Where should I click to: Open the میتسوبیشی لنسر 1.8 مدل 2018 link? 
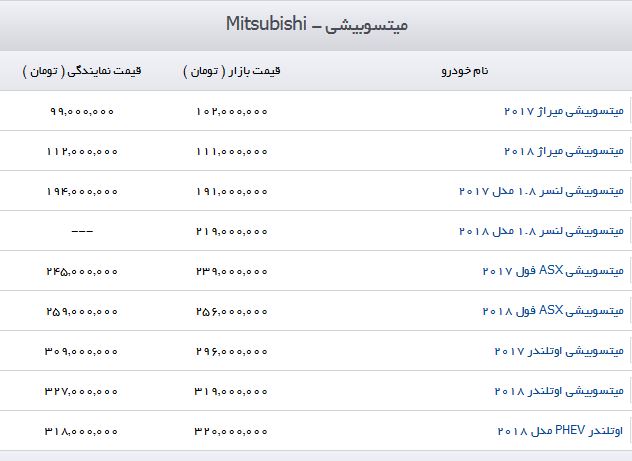[541, 231]
